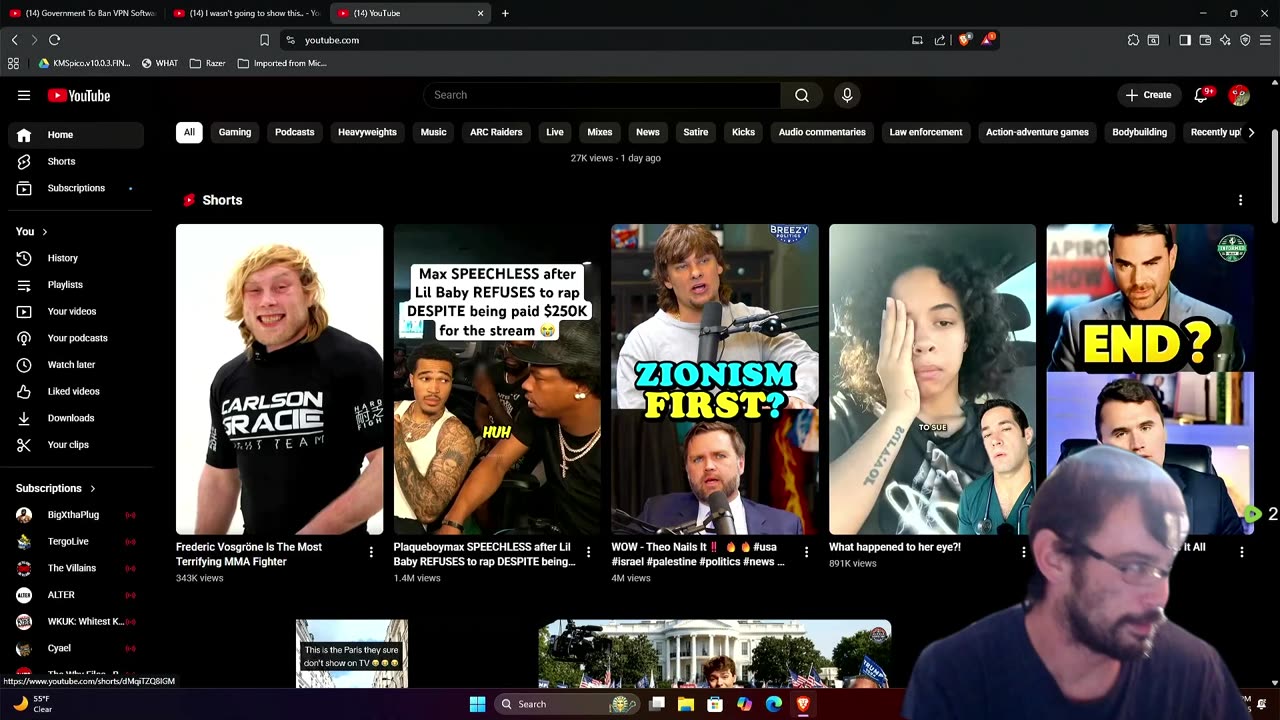Open Shorts in sidebar
The width and height of the screenshot is (1280, 720).
[x=76, y=161]
